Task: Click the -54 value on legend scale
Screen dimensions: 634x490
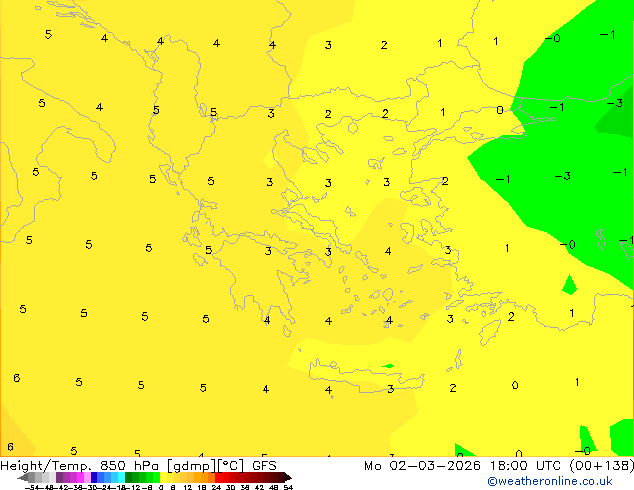Action: pyautogui.click(x=30, y=487)
